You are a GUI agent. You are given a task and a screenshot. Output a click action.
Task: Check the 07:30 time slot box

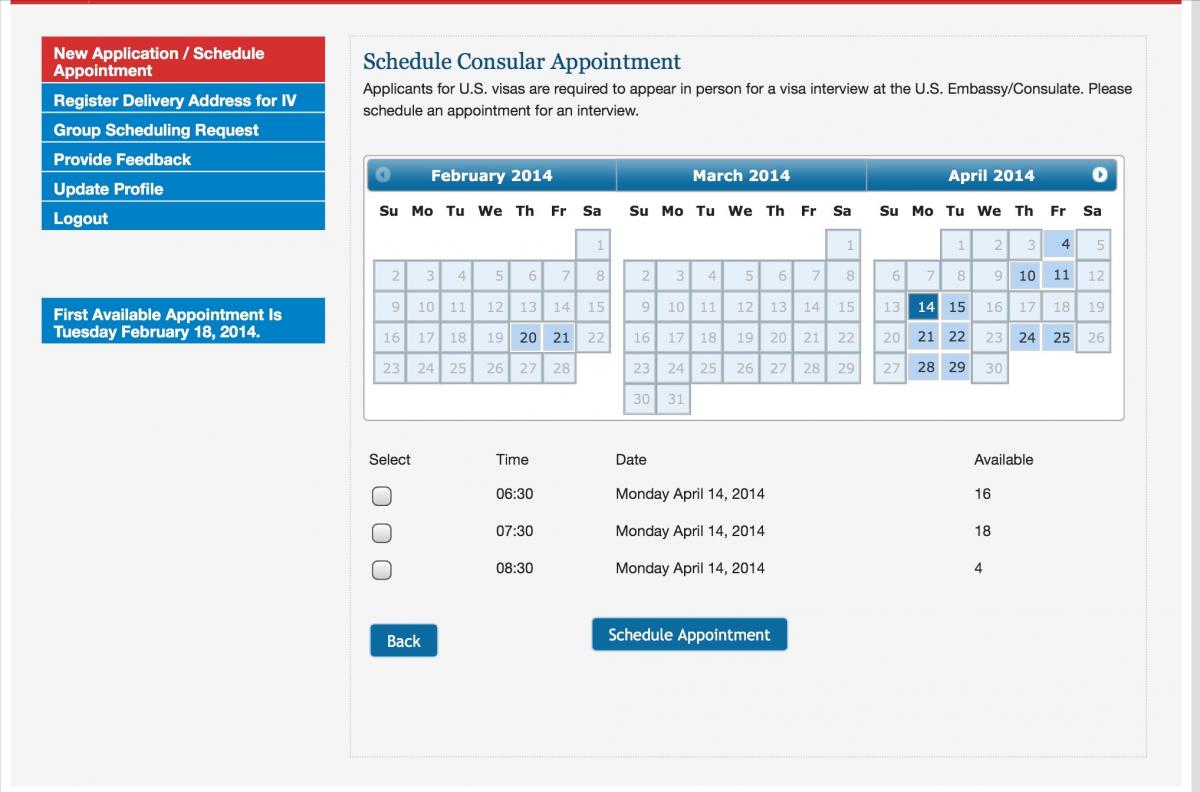click(381, 532)
